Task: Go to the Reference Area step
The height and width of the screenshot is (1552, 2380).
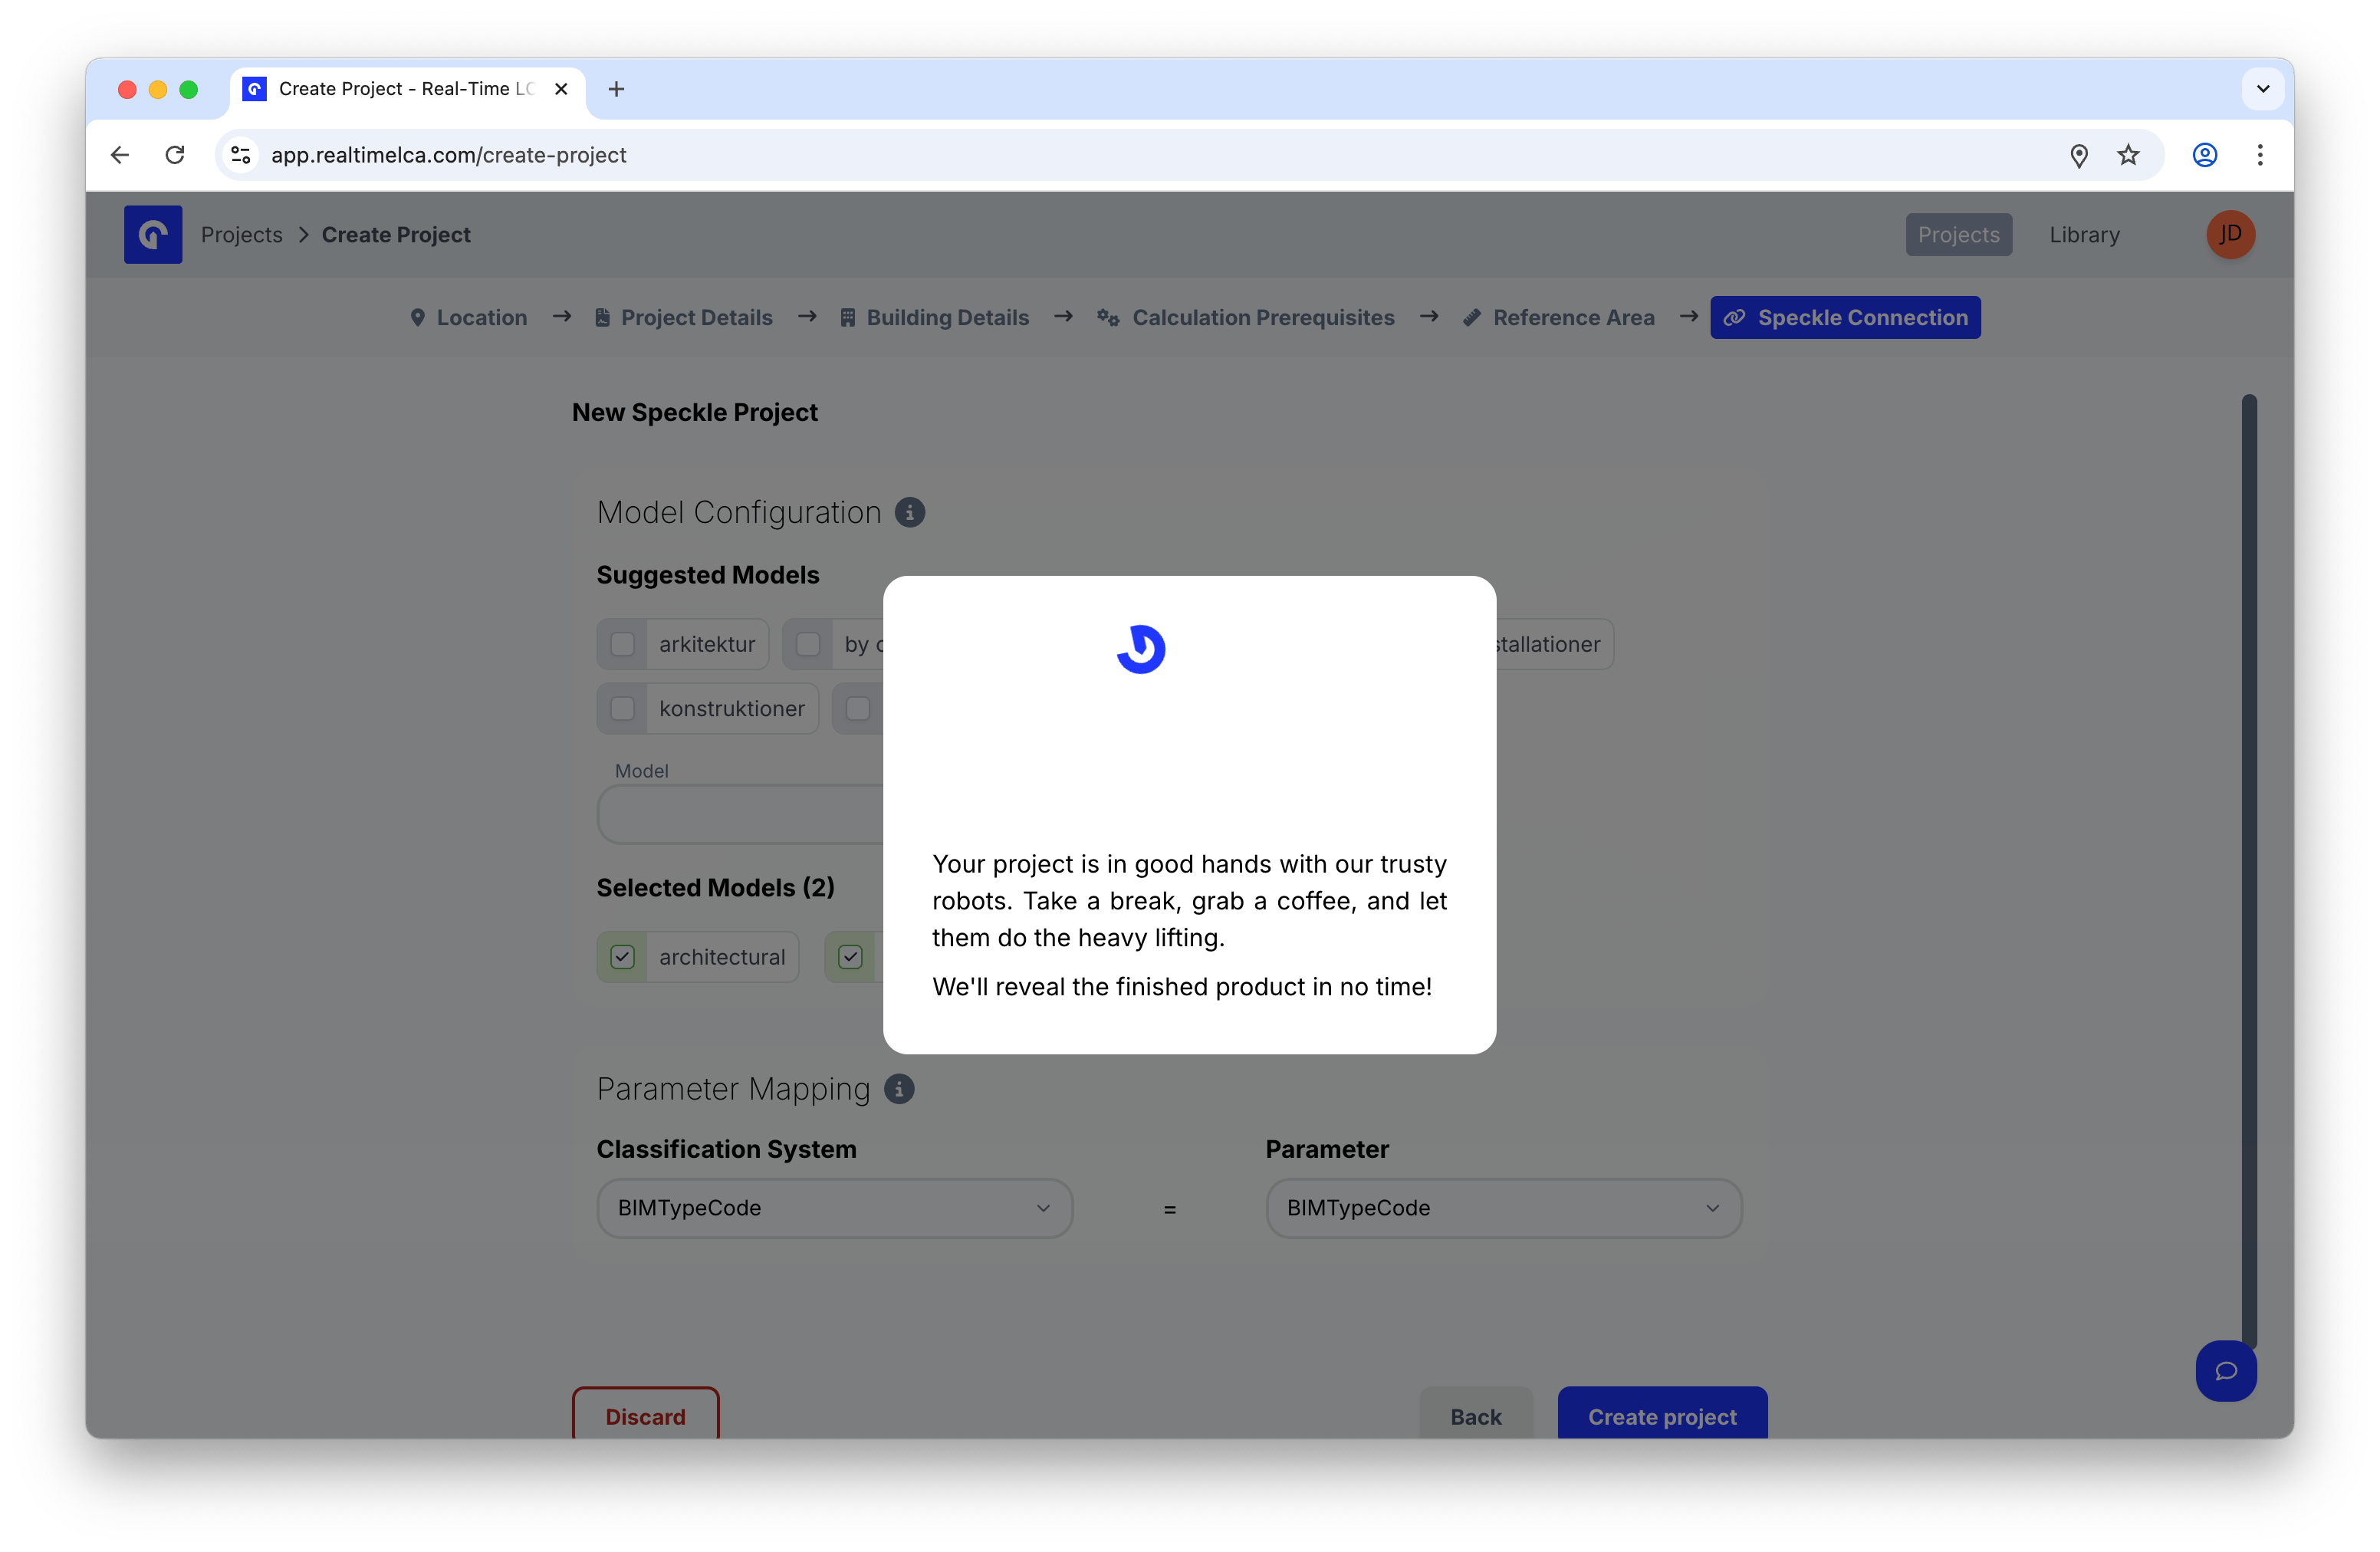Action: pyautogui.click(x=1558, y=317)
